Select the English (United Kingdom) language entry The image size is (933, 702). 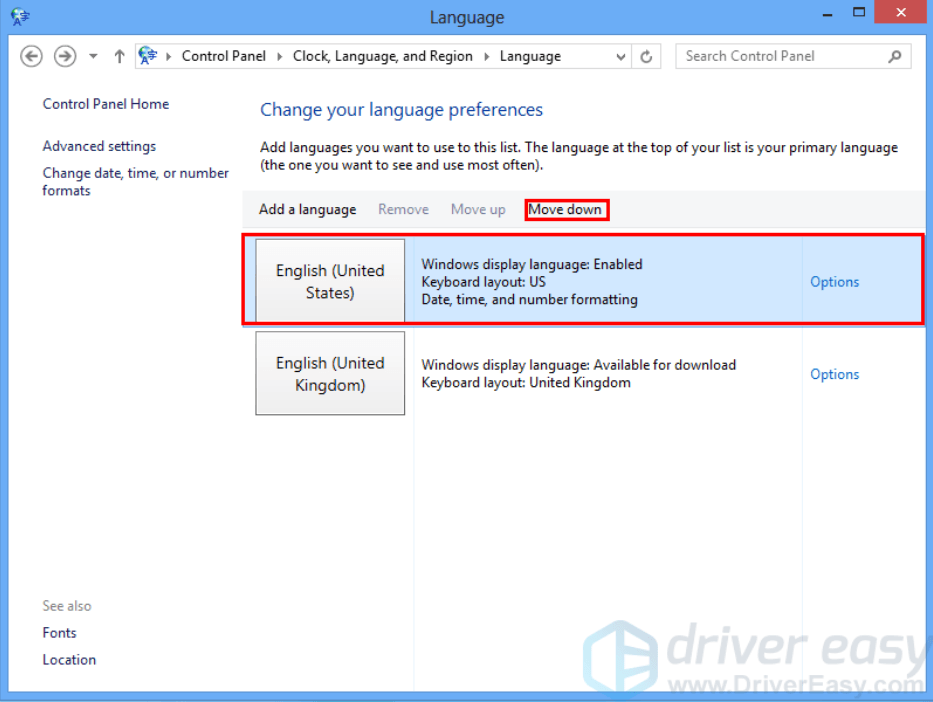click(x=330, y=373)
